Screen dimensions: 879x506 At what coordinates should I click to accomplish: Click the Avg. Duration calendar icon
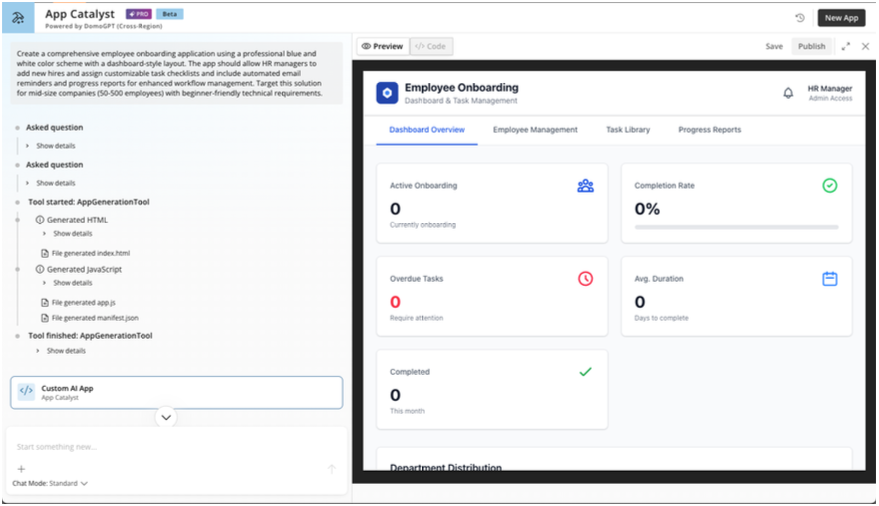coord(830,278)
